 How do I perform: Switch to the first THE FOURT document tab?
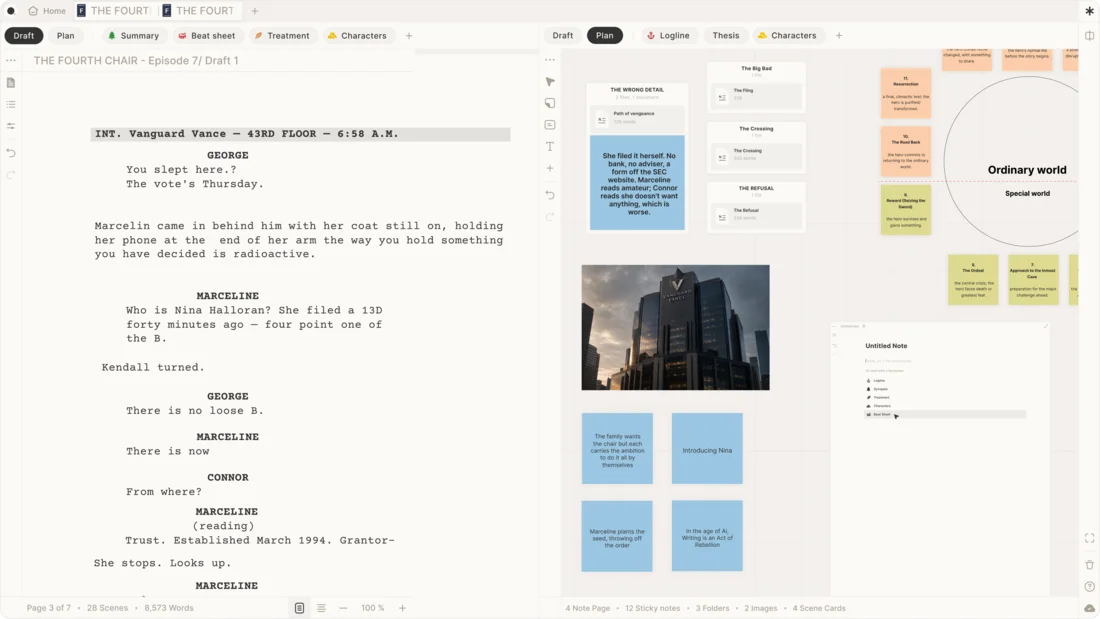click(x=114, y=11)
